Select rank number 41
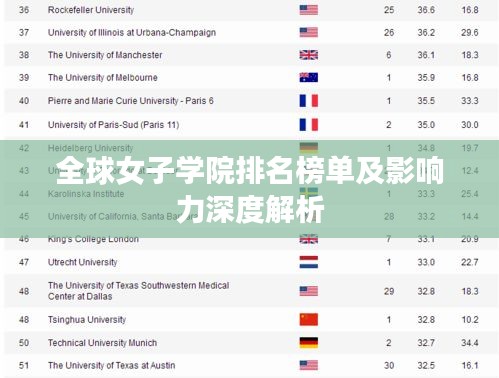The width and height of the screenshot is (499, 378). coord(24,125)
